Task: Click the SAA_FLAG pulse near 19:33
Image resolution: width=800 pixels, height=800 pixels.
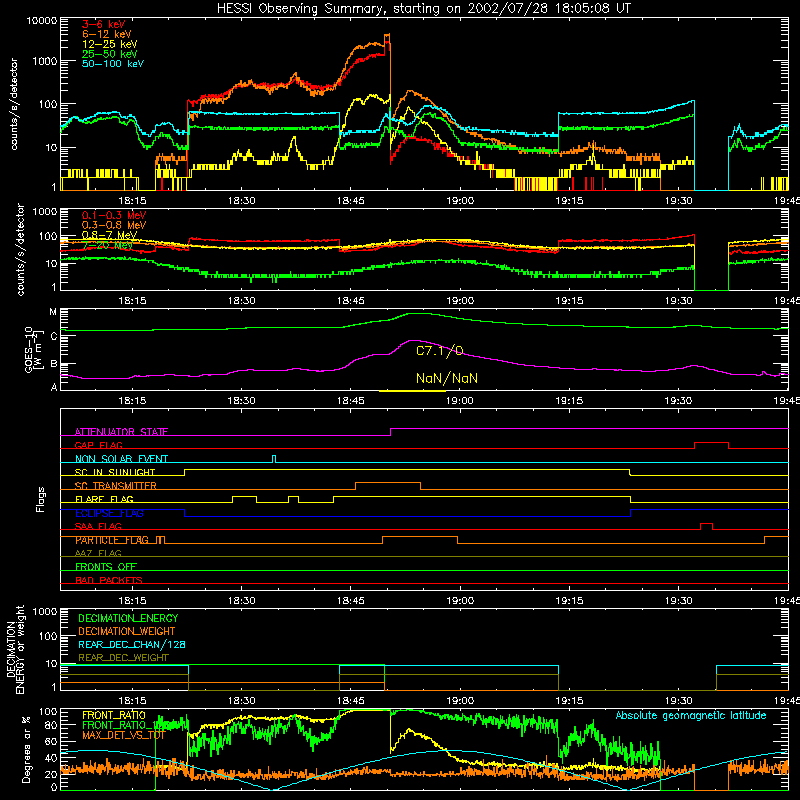Action: tap(706, 527)
